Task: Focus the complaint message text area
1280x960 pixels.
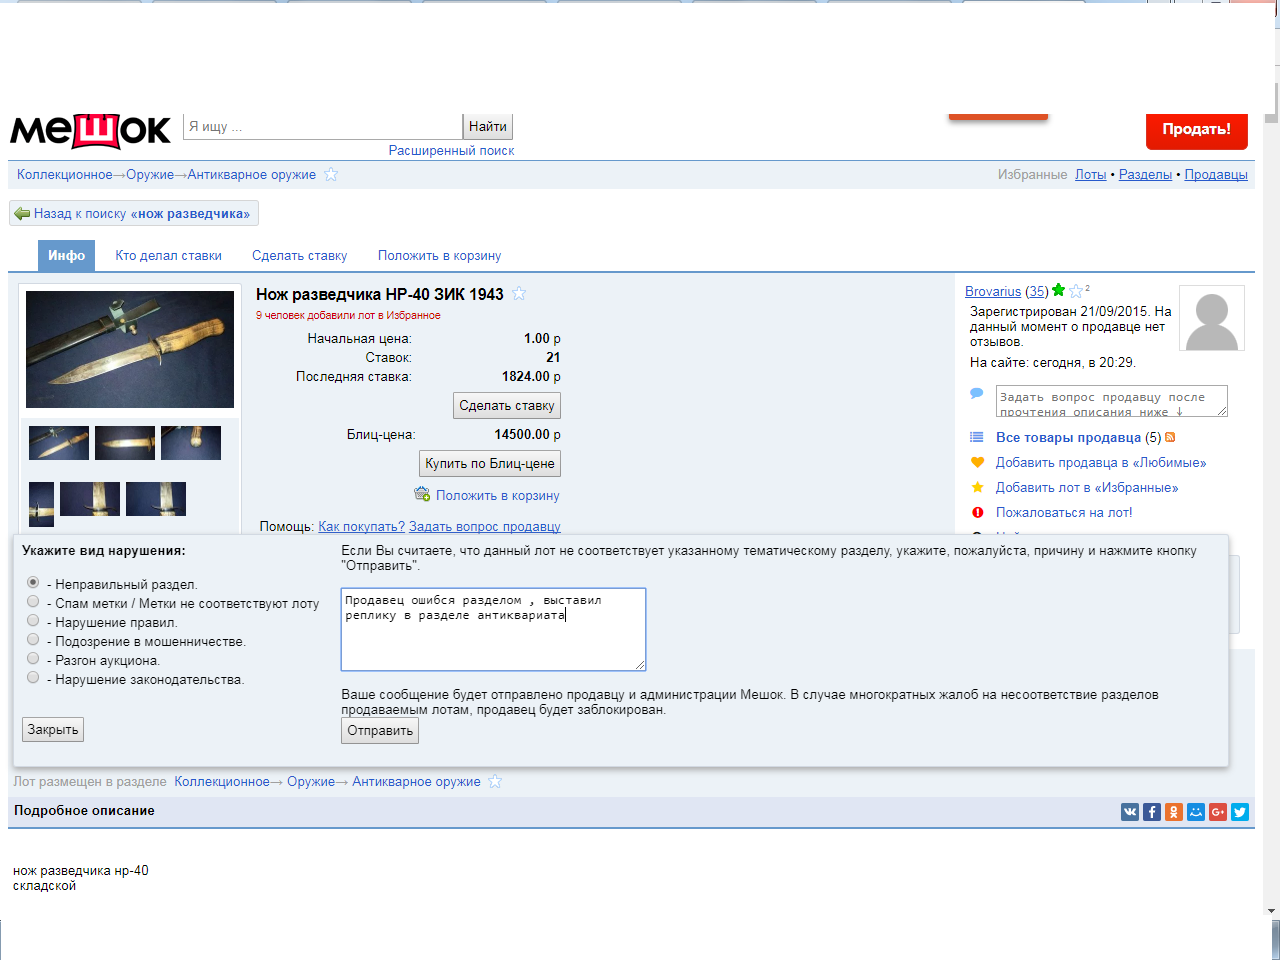Action: point(493,629)
